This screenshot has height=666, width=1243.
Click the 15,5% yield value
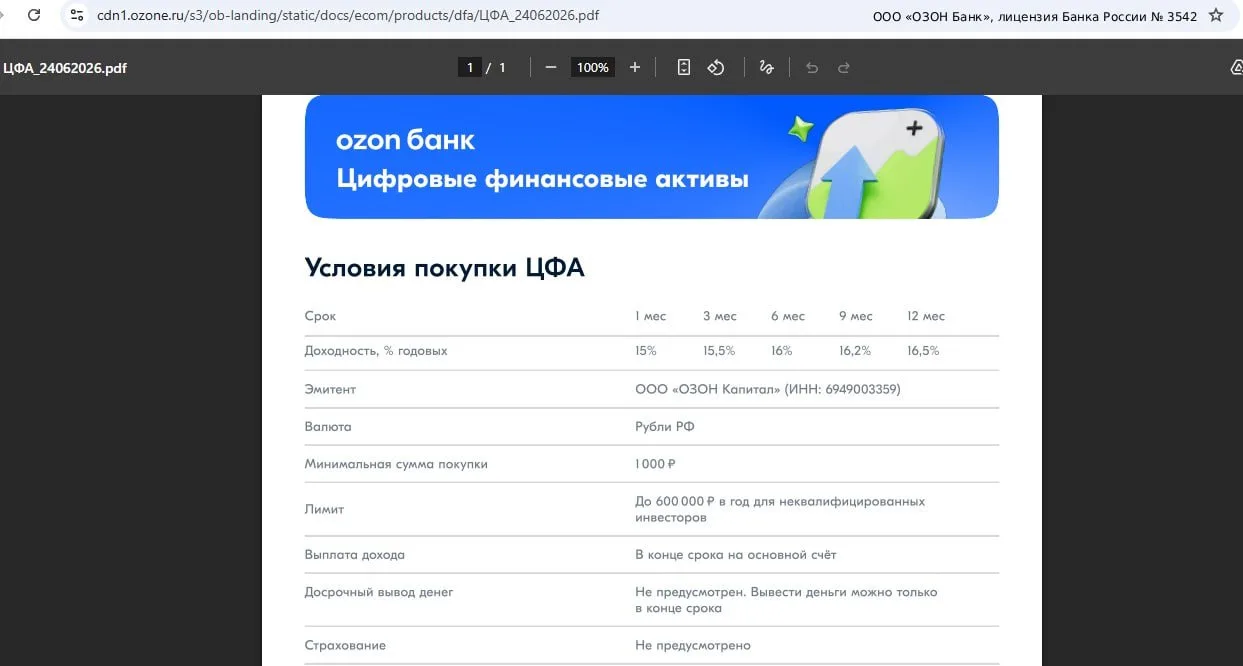coord(719,351)
